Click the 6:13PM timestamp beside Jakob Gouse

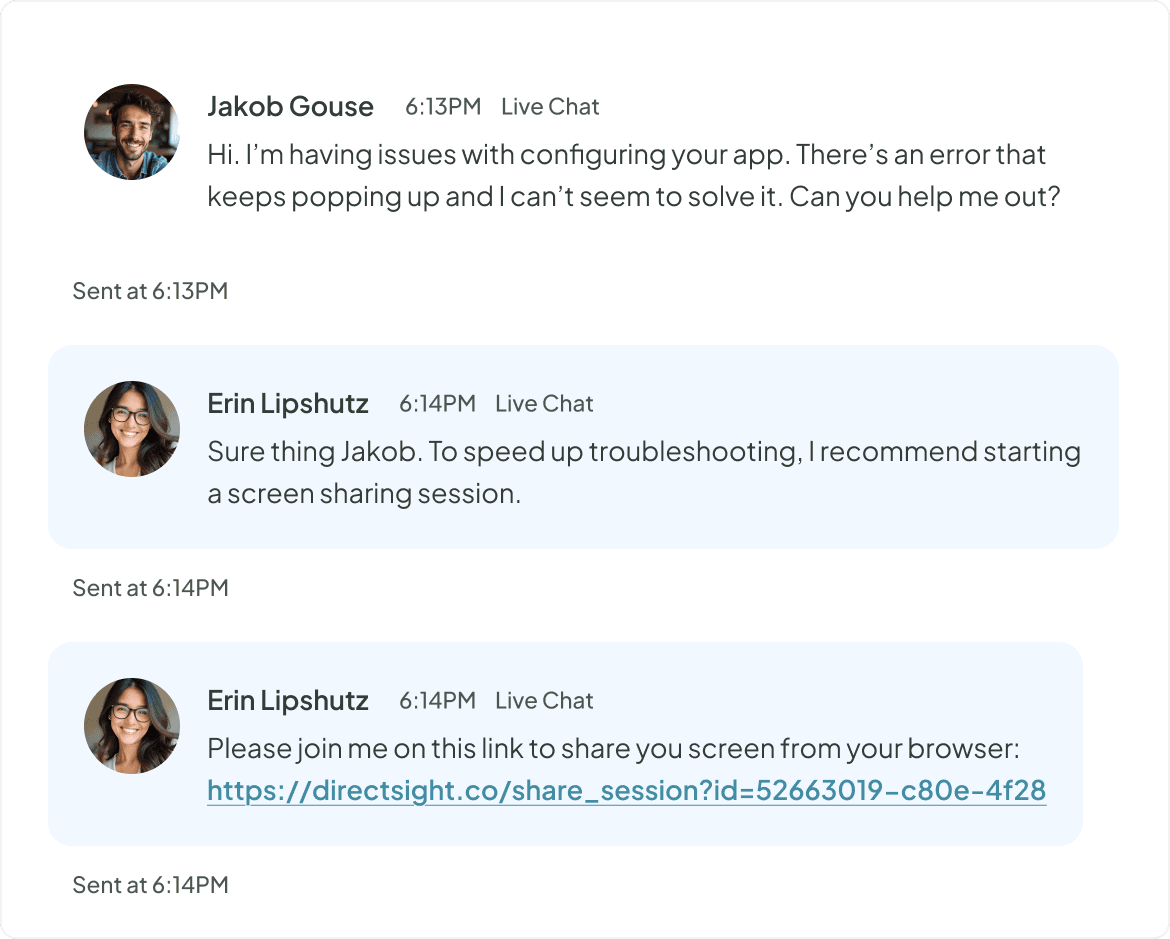[x=441, y=106]
